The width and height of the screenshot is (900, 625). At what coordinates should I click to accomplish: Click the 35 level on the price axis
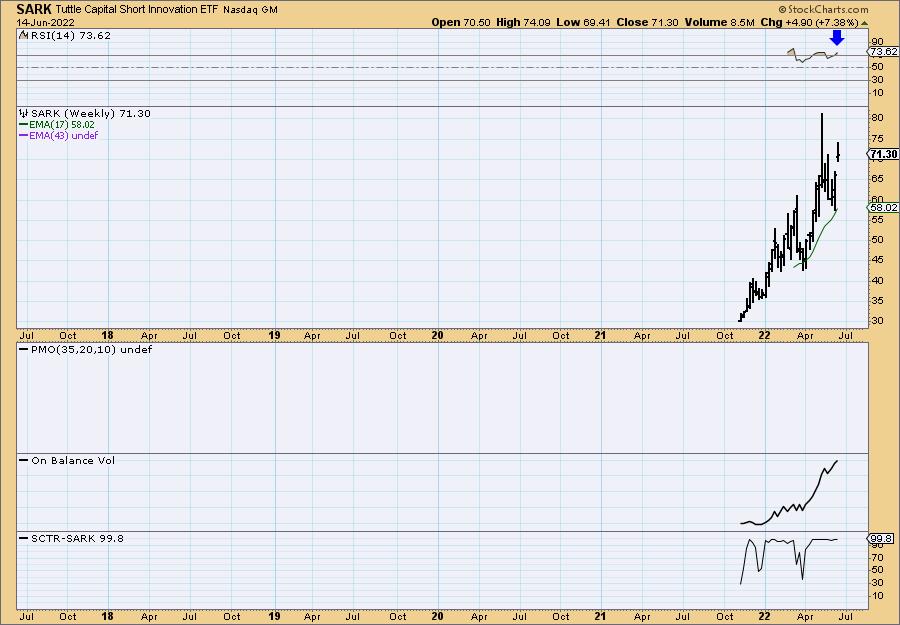click(877, 301)
